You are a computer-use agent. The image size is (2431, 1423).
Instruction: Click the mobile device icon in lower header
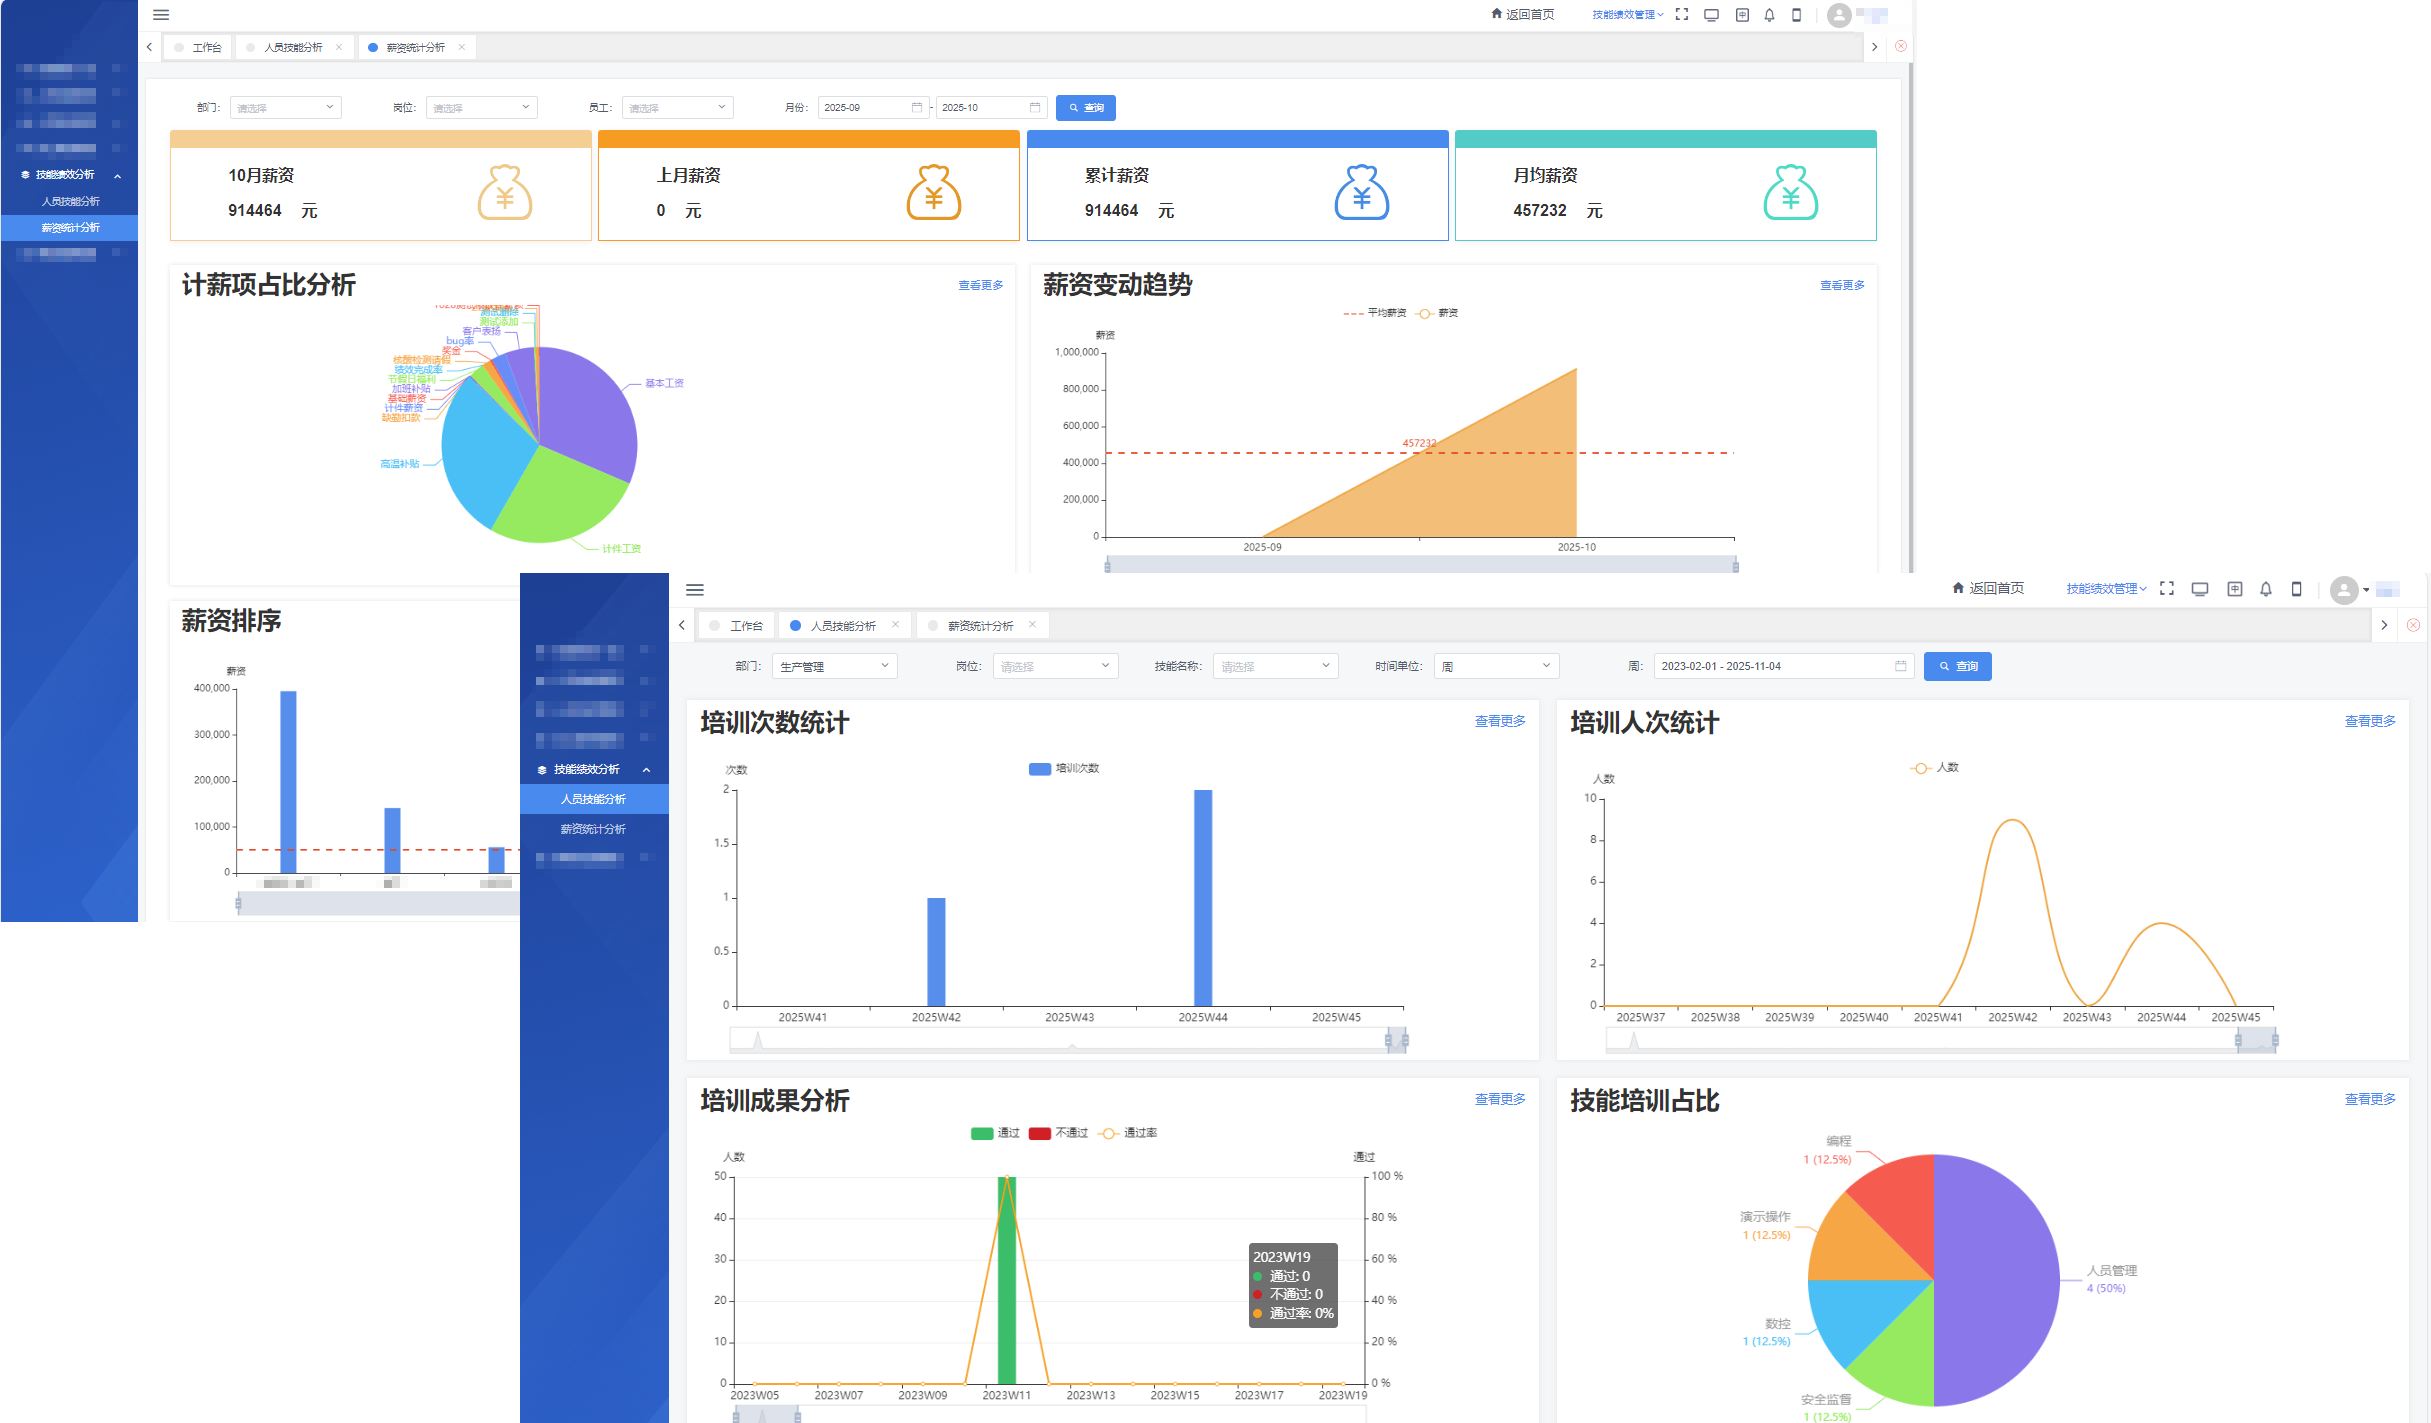(x=2297, y=589)
